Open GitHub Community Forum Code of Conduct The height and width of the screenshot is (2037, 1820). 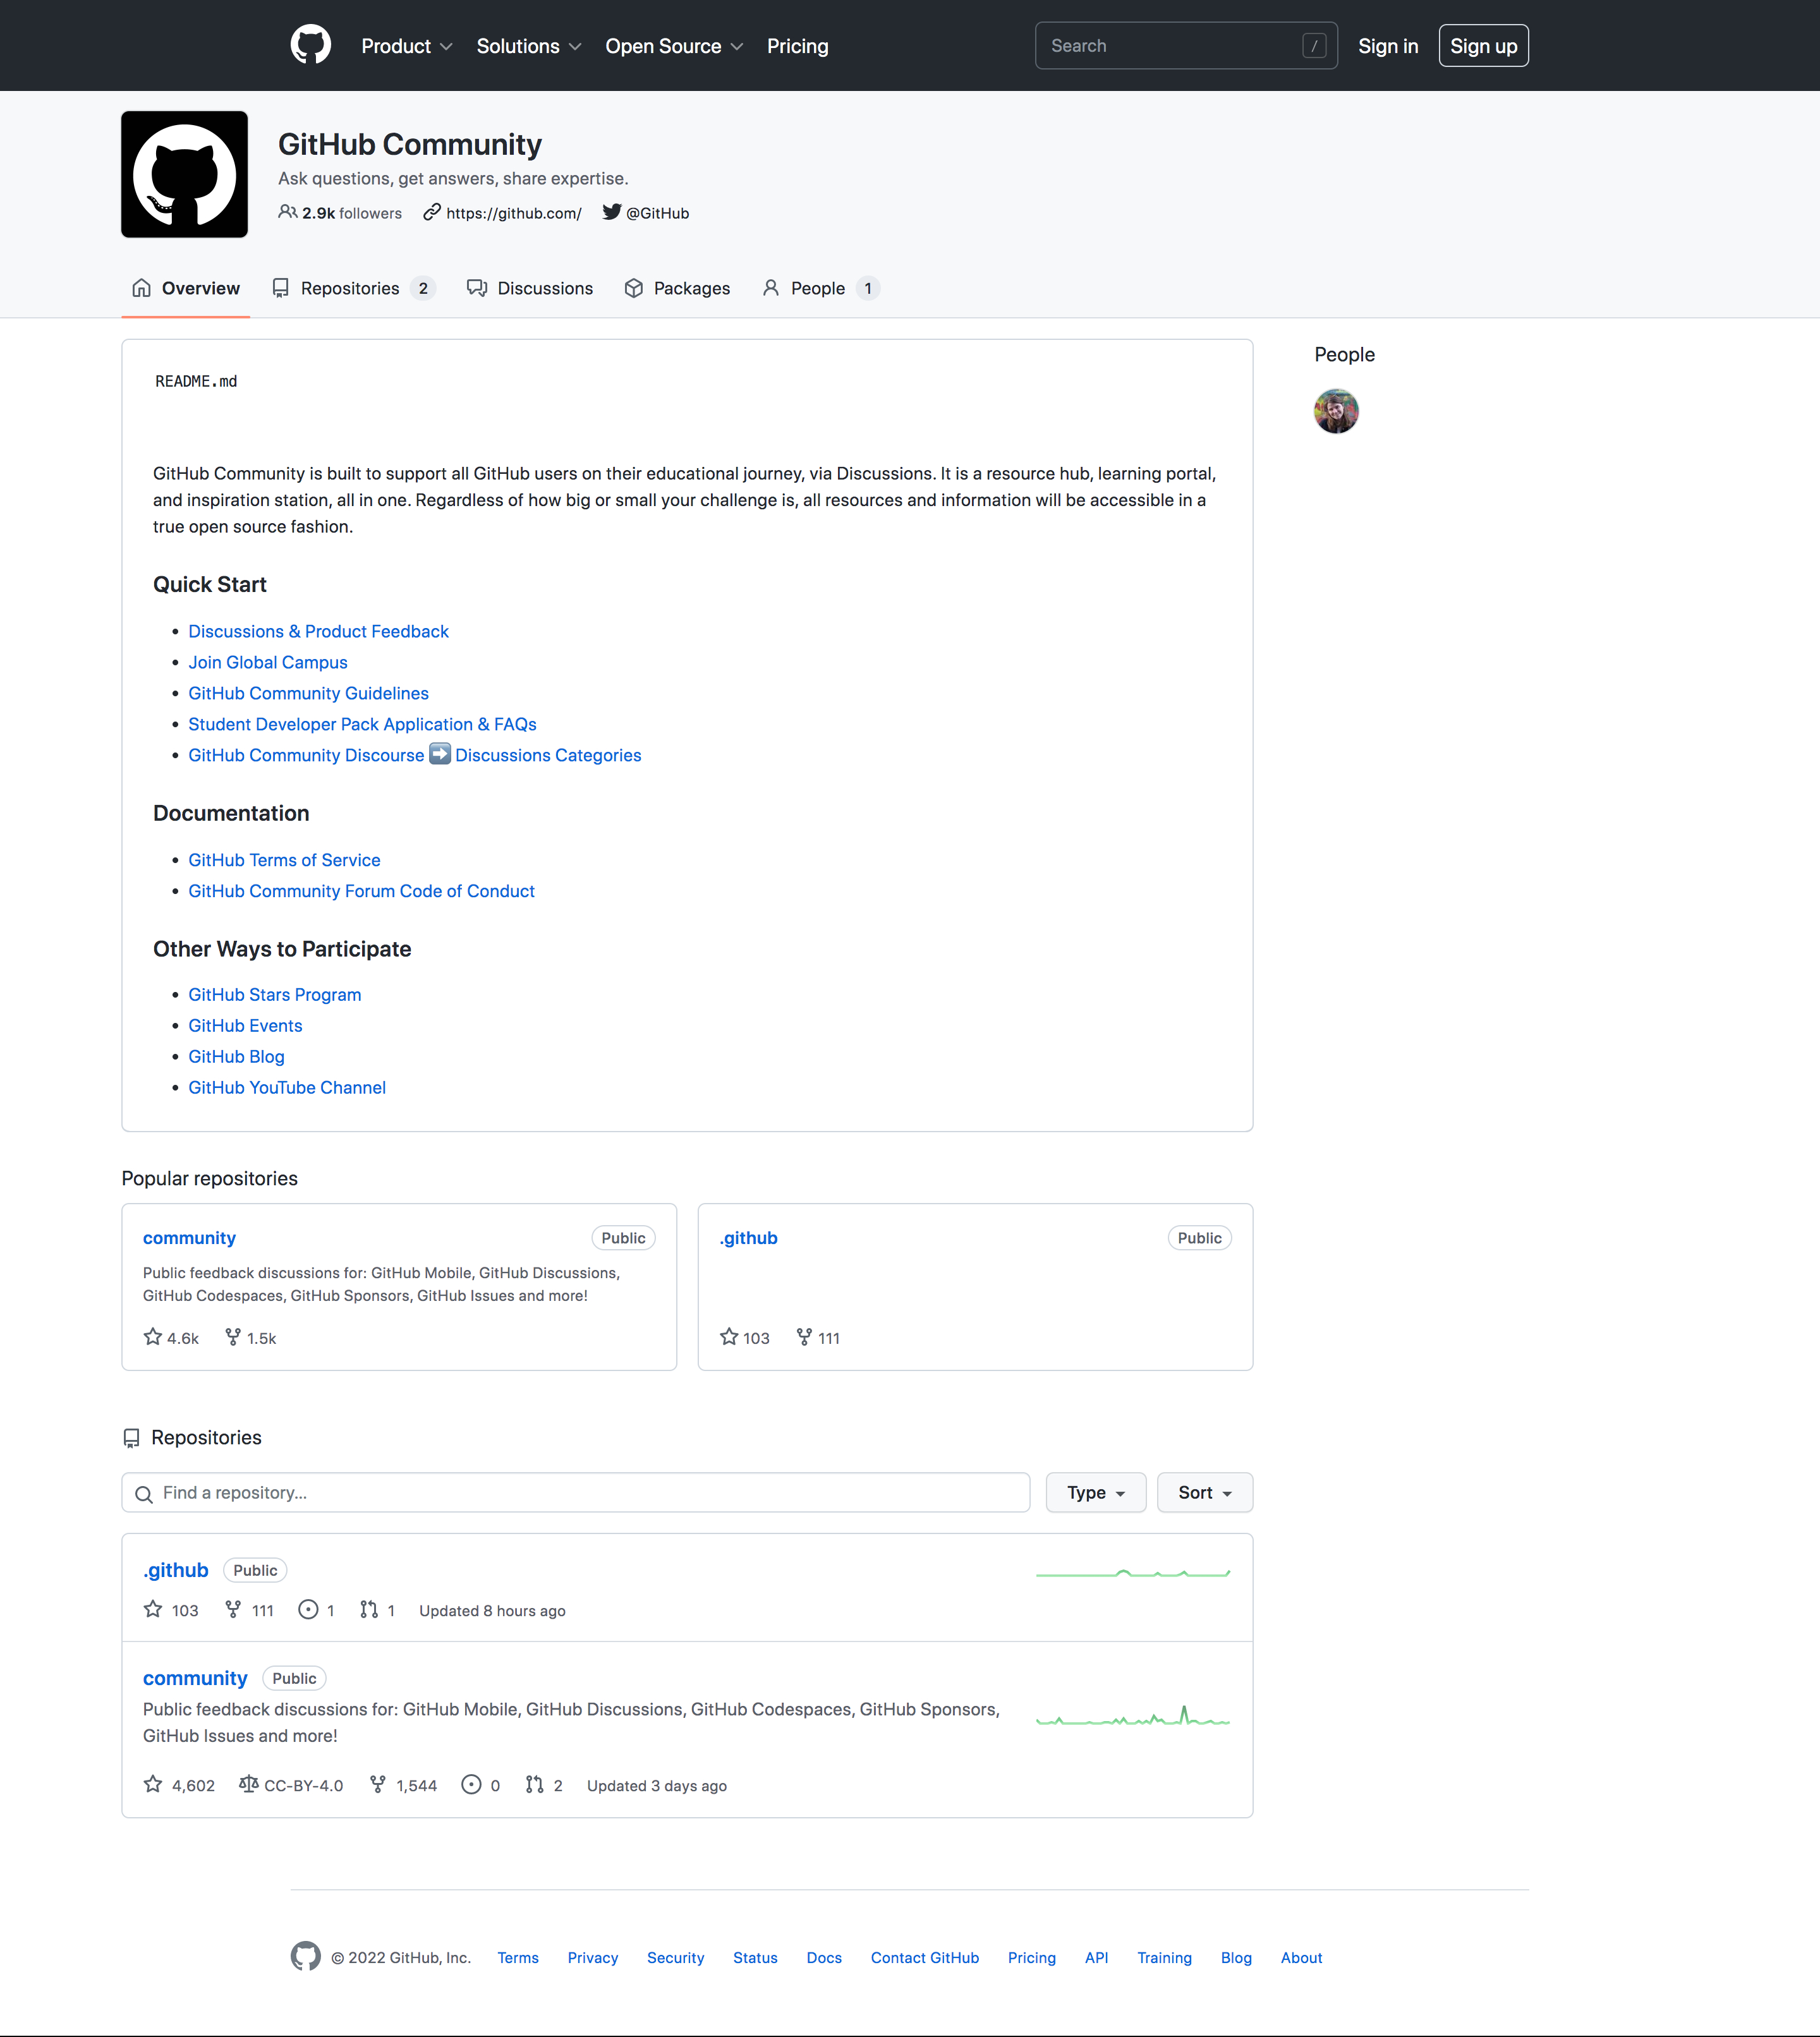(362, 891)
